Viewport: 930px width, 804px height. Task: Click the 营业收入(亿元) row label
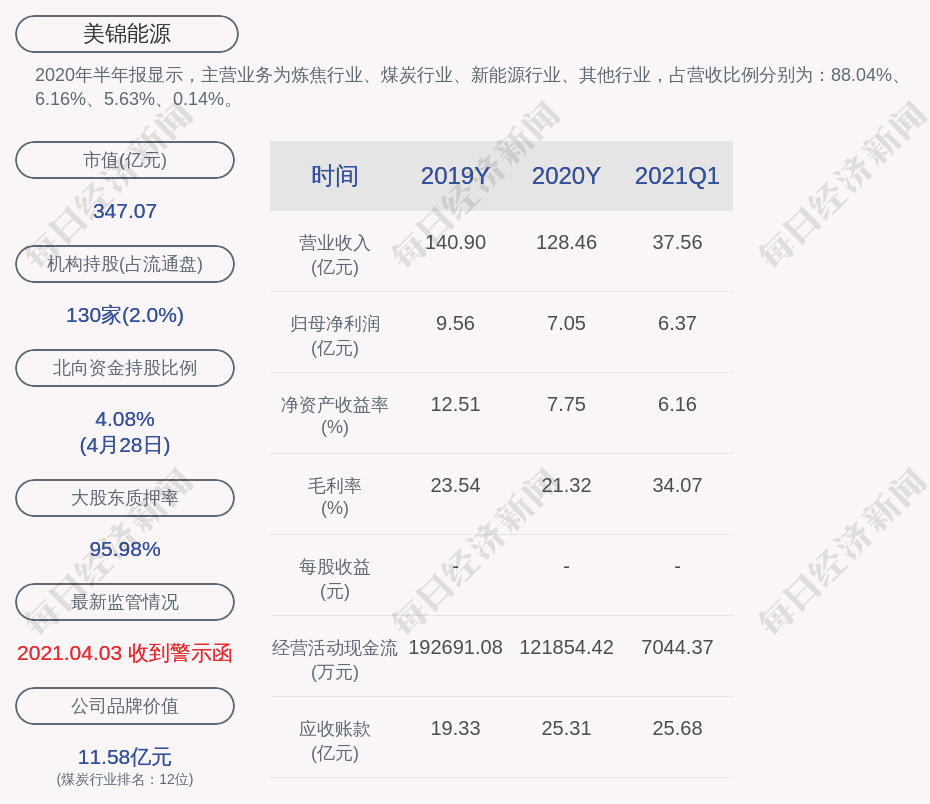[x=334, y=255]
